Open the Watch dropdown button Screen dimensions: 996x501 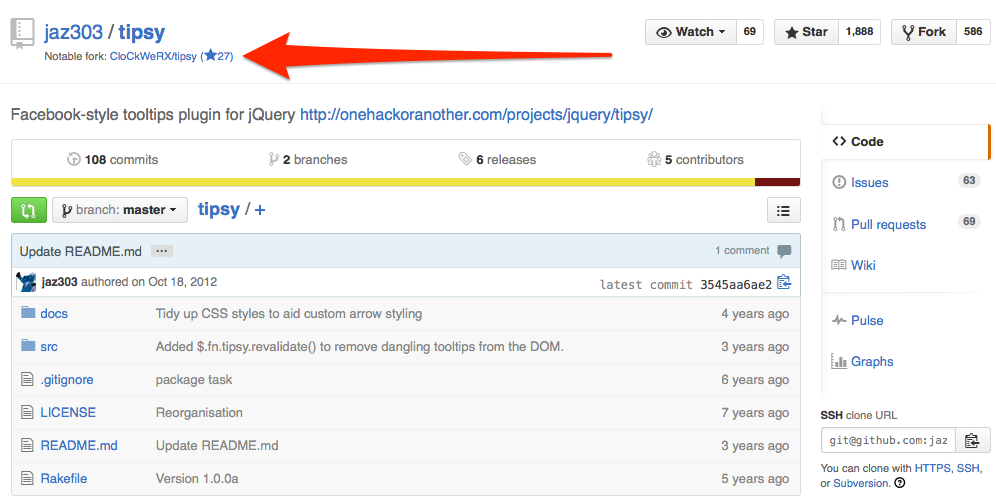(691, 32)
